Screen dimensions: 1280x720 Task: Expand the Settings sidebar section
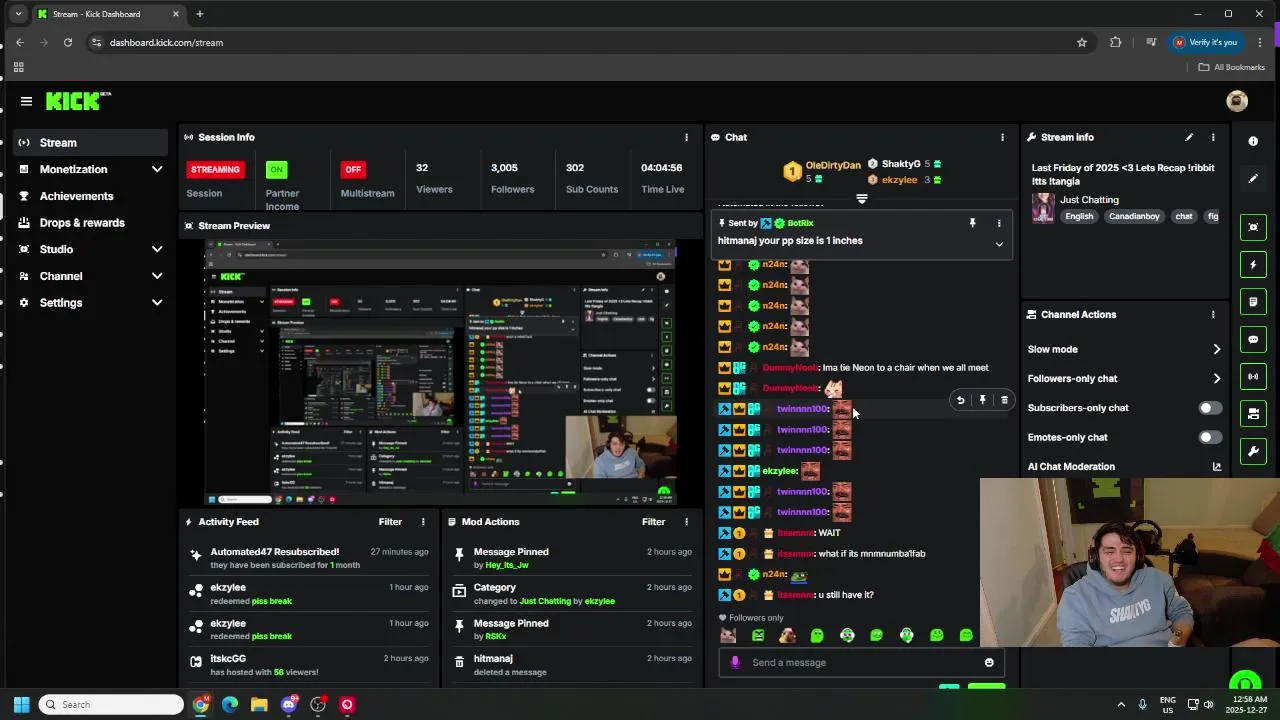click(x=157, y=303)
